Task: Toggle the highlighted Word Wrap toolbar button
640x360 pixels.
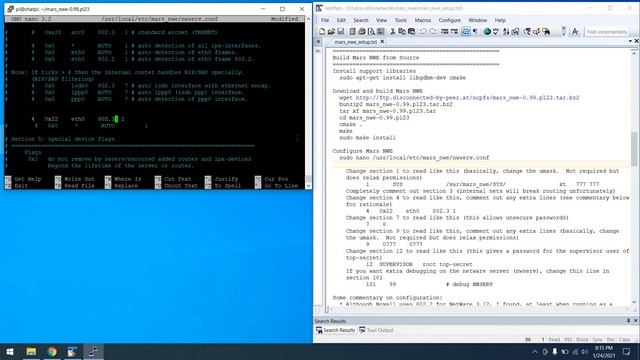Action: click(465, 31)
